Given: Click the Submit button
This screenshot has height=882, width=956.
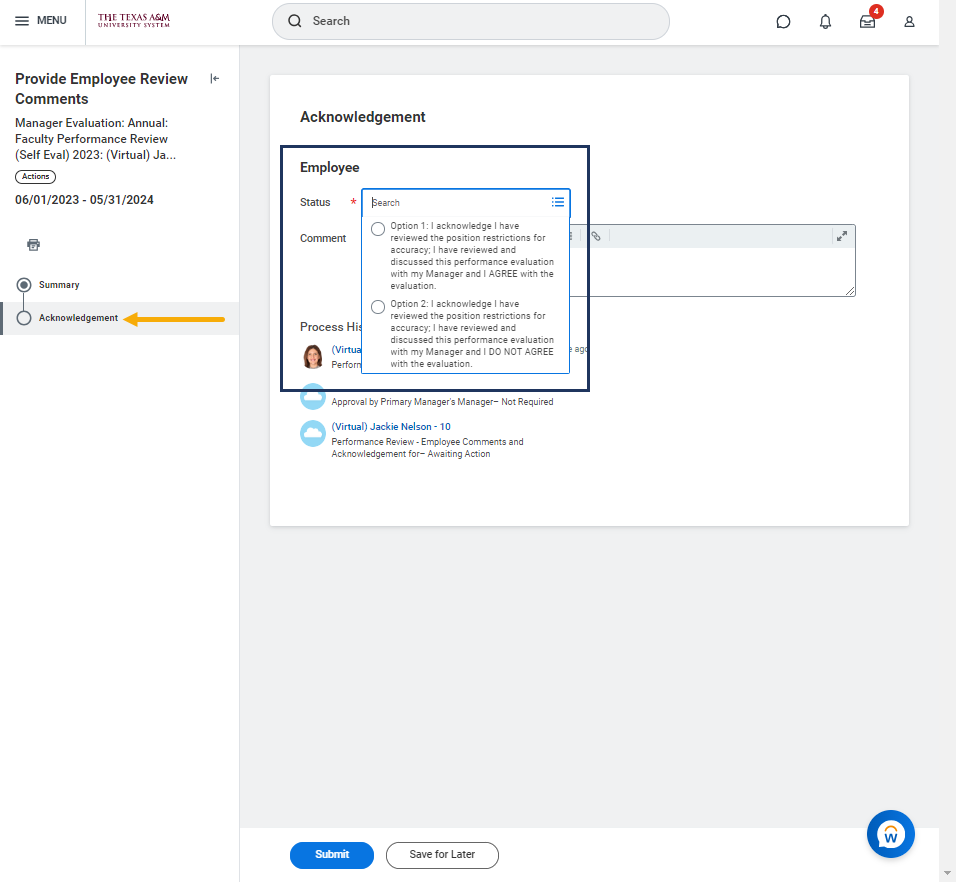Looking at the screenshot, I should coord(332,855).
